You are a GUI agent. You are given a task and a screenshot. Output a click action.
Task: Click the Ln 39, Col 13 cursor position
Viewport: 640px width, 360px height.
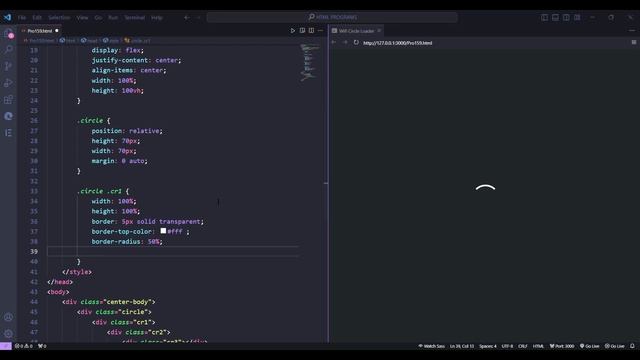[x=462, y=346]
